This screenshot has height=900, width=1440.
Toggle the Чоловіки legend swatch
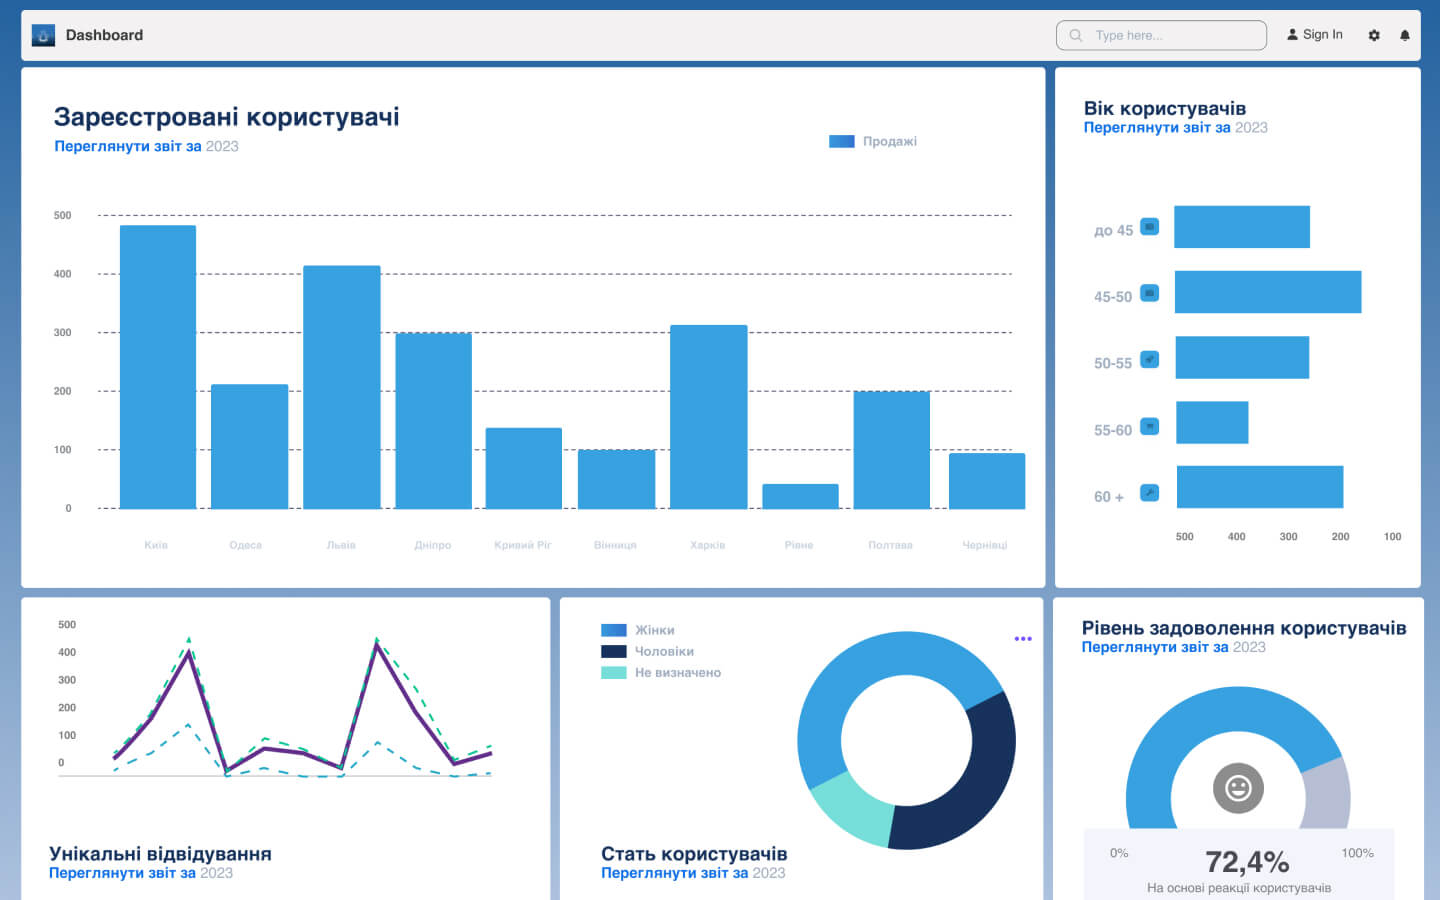(x=614, y=651)
